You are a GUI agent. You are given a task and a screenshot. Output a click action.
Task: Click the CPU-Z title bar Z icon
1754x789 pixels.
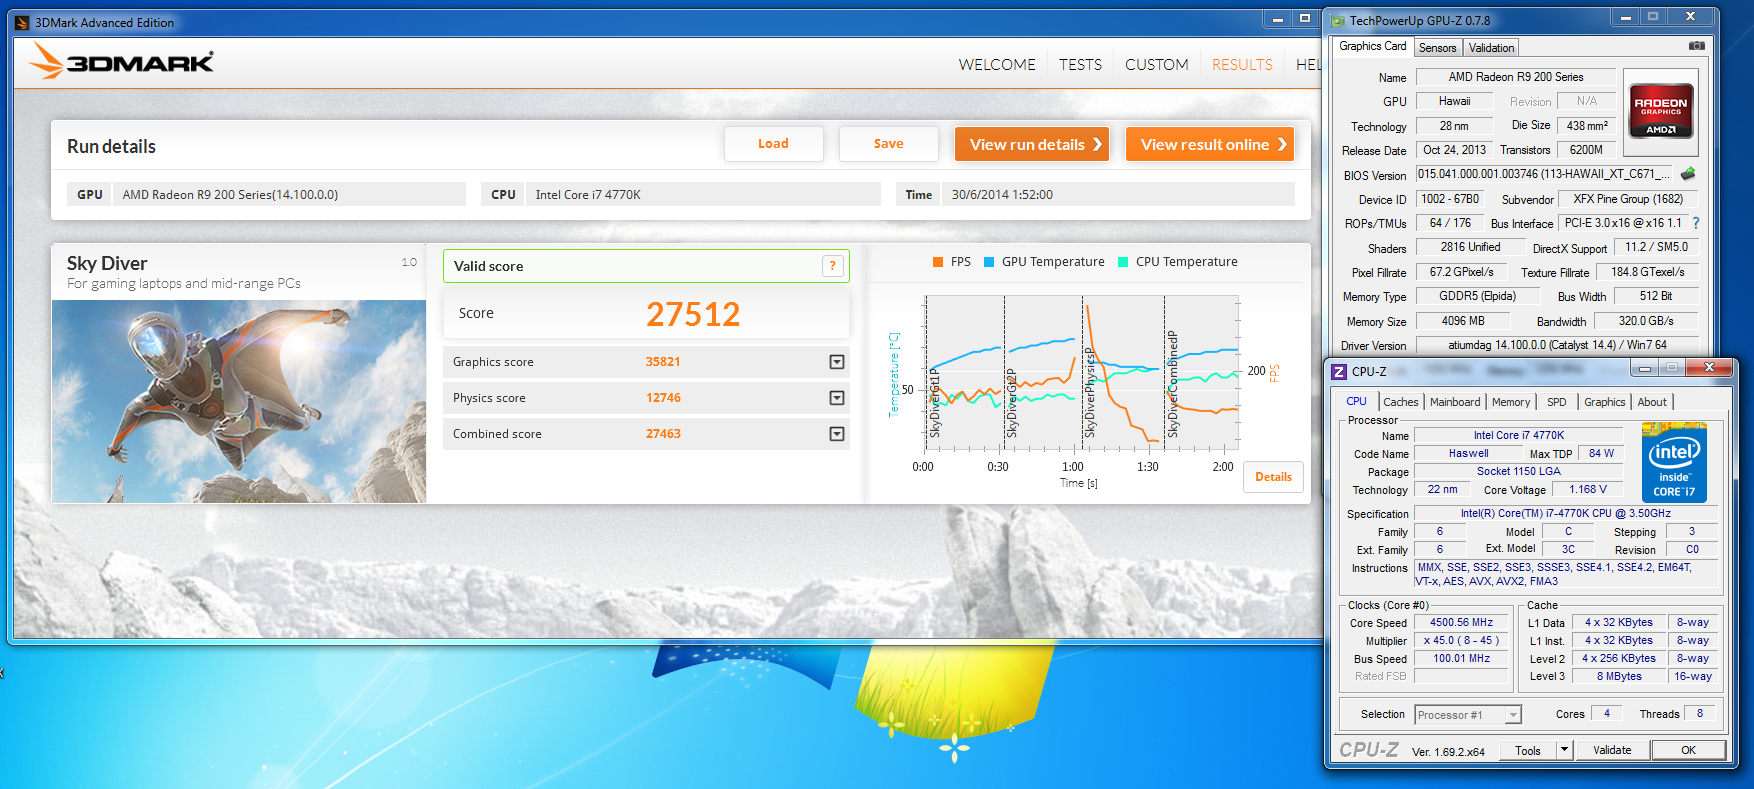point(1339,371)
